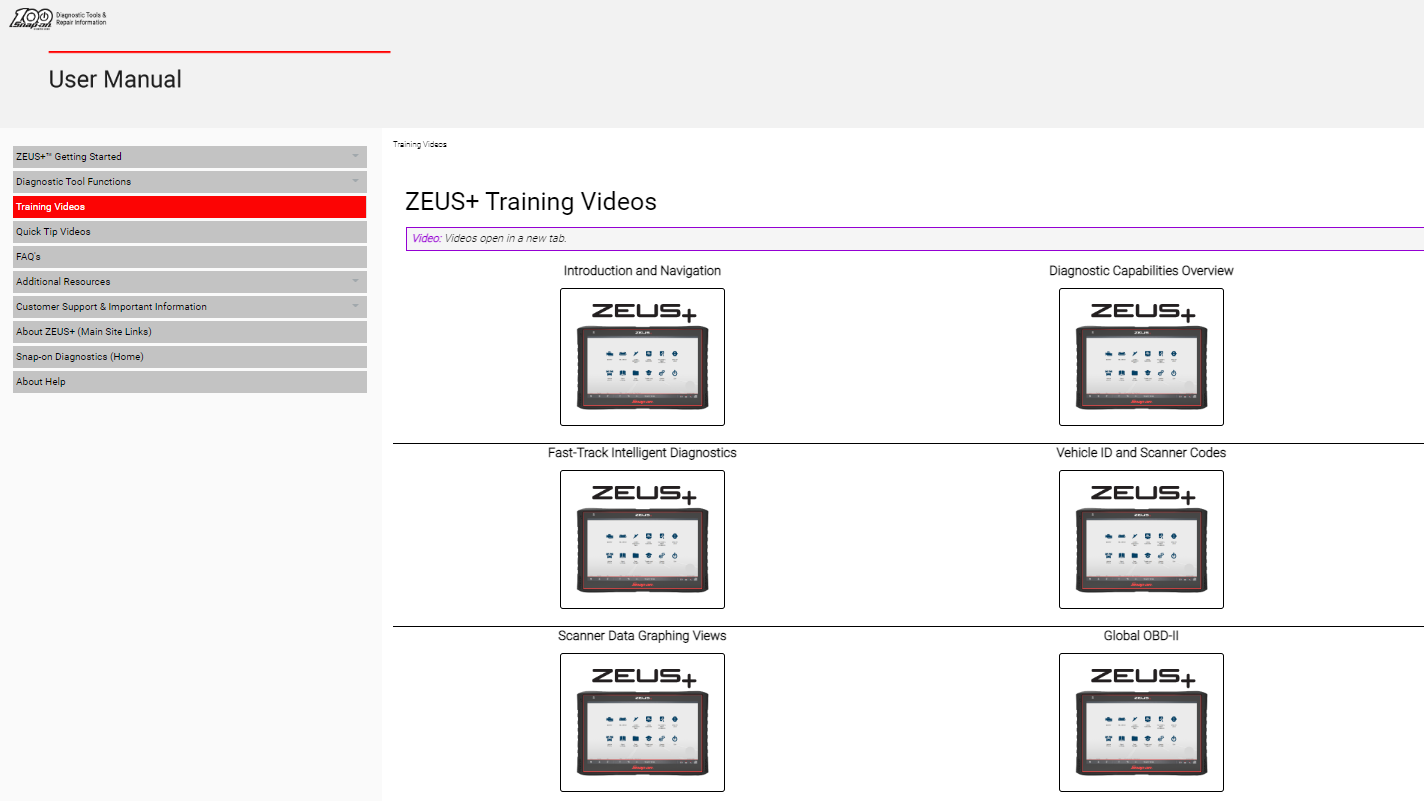Expand the "ZEUS+ Getting Started" section

[189, 156]
